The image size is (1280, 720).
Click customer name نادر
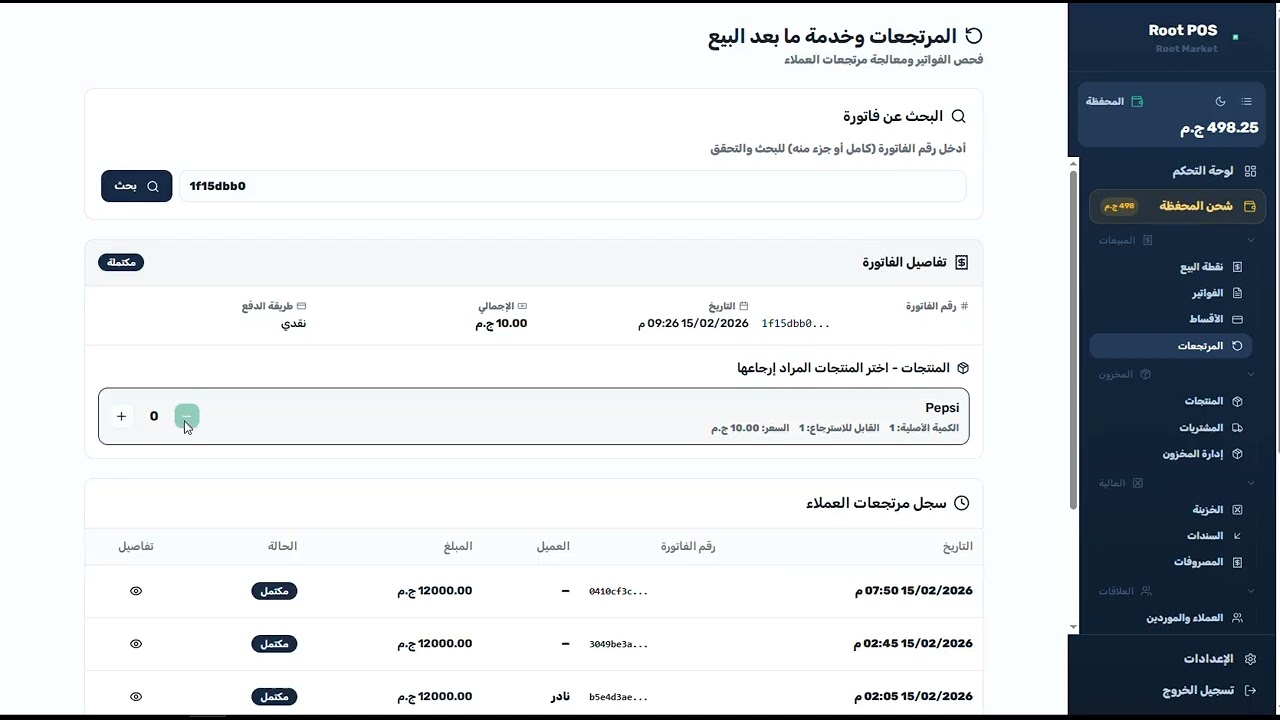[560, 696]
